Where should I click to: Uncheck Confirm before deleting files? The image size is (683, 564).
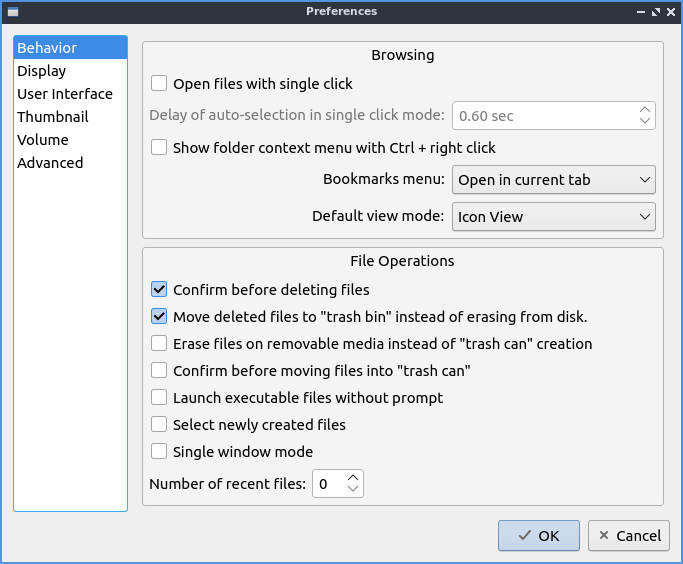[159, 290]
